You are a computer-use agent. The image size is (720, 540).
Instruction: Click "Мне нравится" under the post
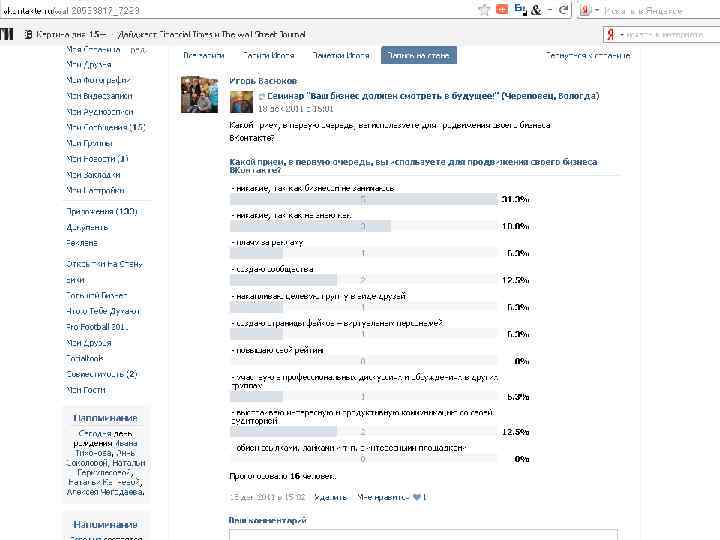tap(383, 497)
